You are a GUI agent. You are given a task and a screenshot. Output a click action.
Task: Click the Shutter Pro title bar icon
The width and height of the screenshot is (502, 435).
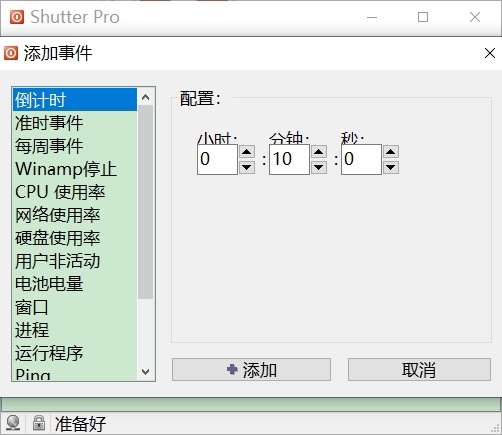17,17
